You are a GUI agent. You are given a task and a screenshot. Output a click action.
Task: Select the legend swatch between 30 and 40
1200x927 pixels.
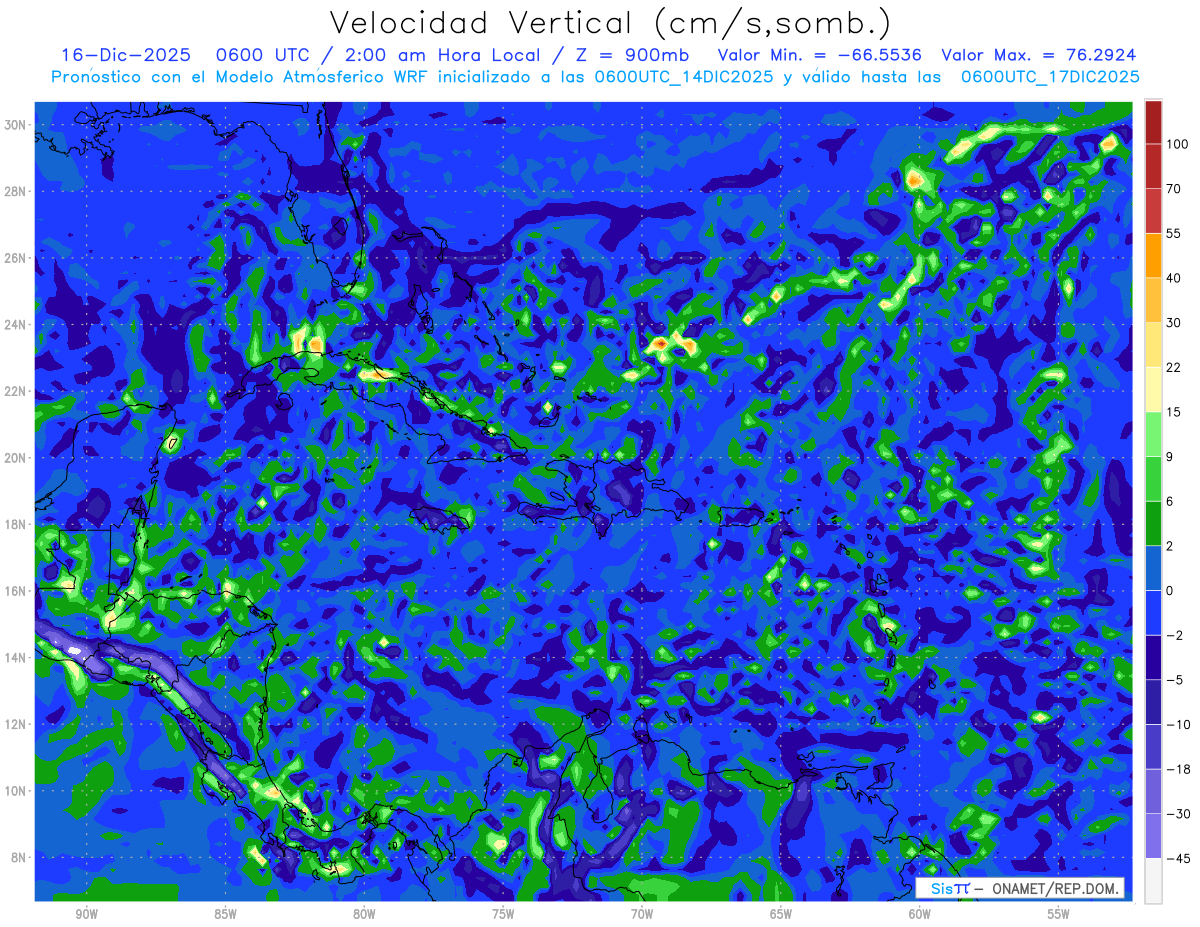pos(1153,300)
